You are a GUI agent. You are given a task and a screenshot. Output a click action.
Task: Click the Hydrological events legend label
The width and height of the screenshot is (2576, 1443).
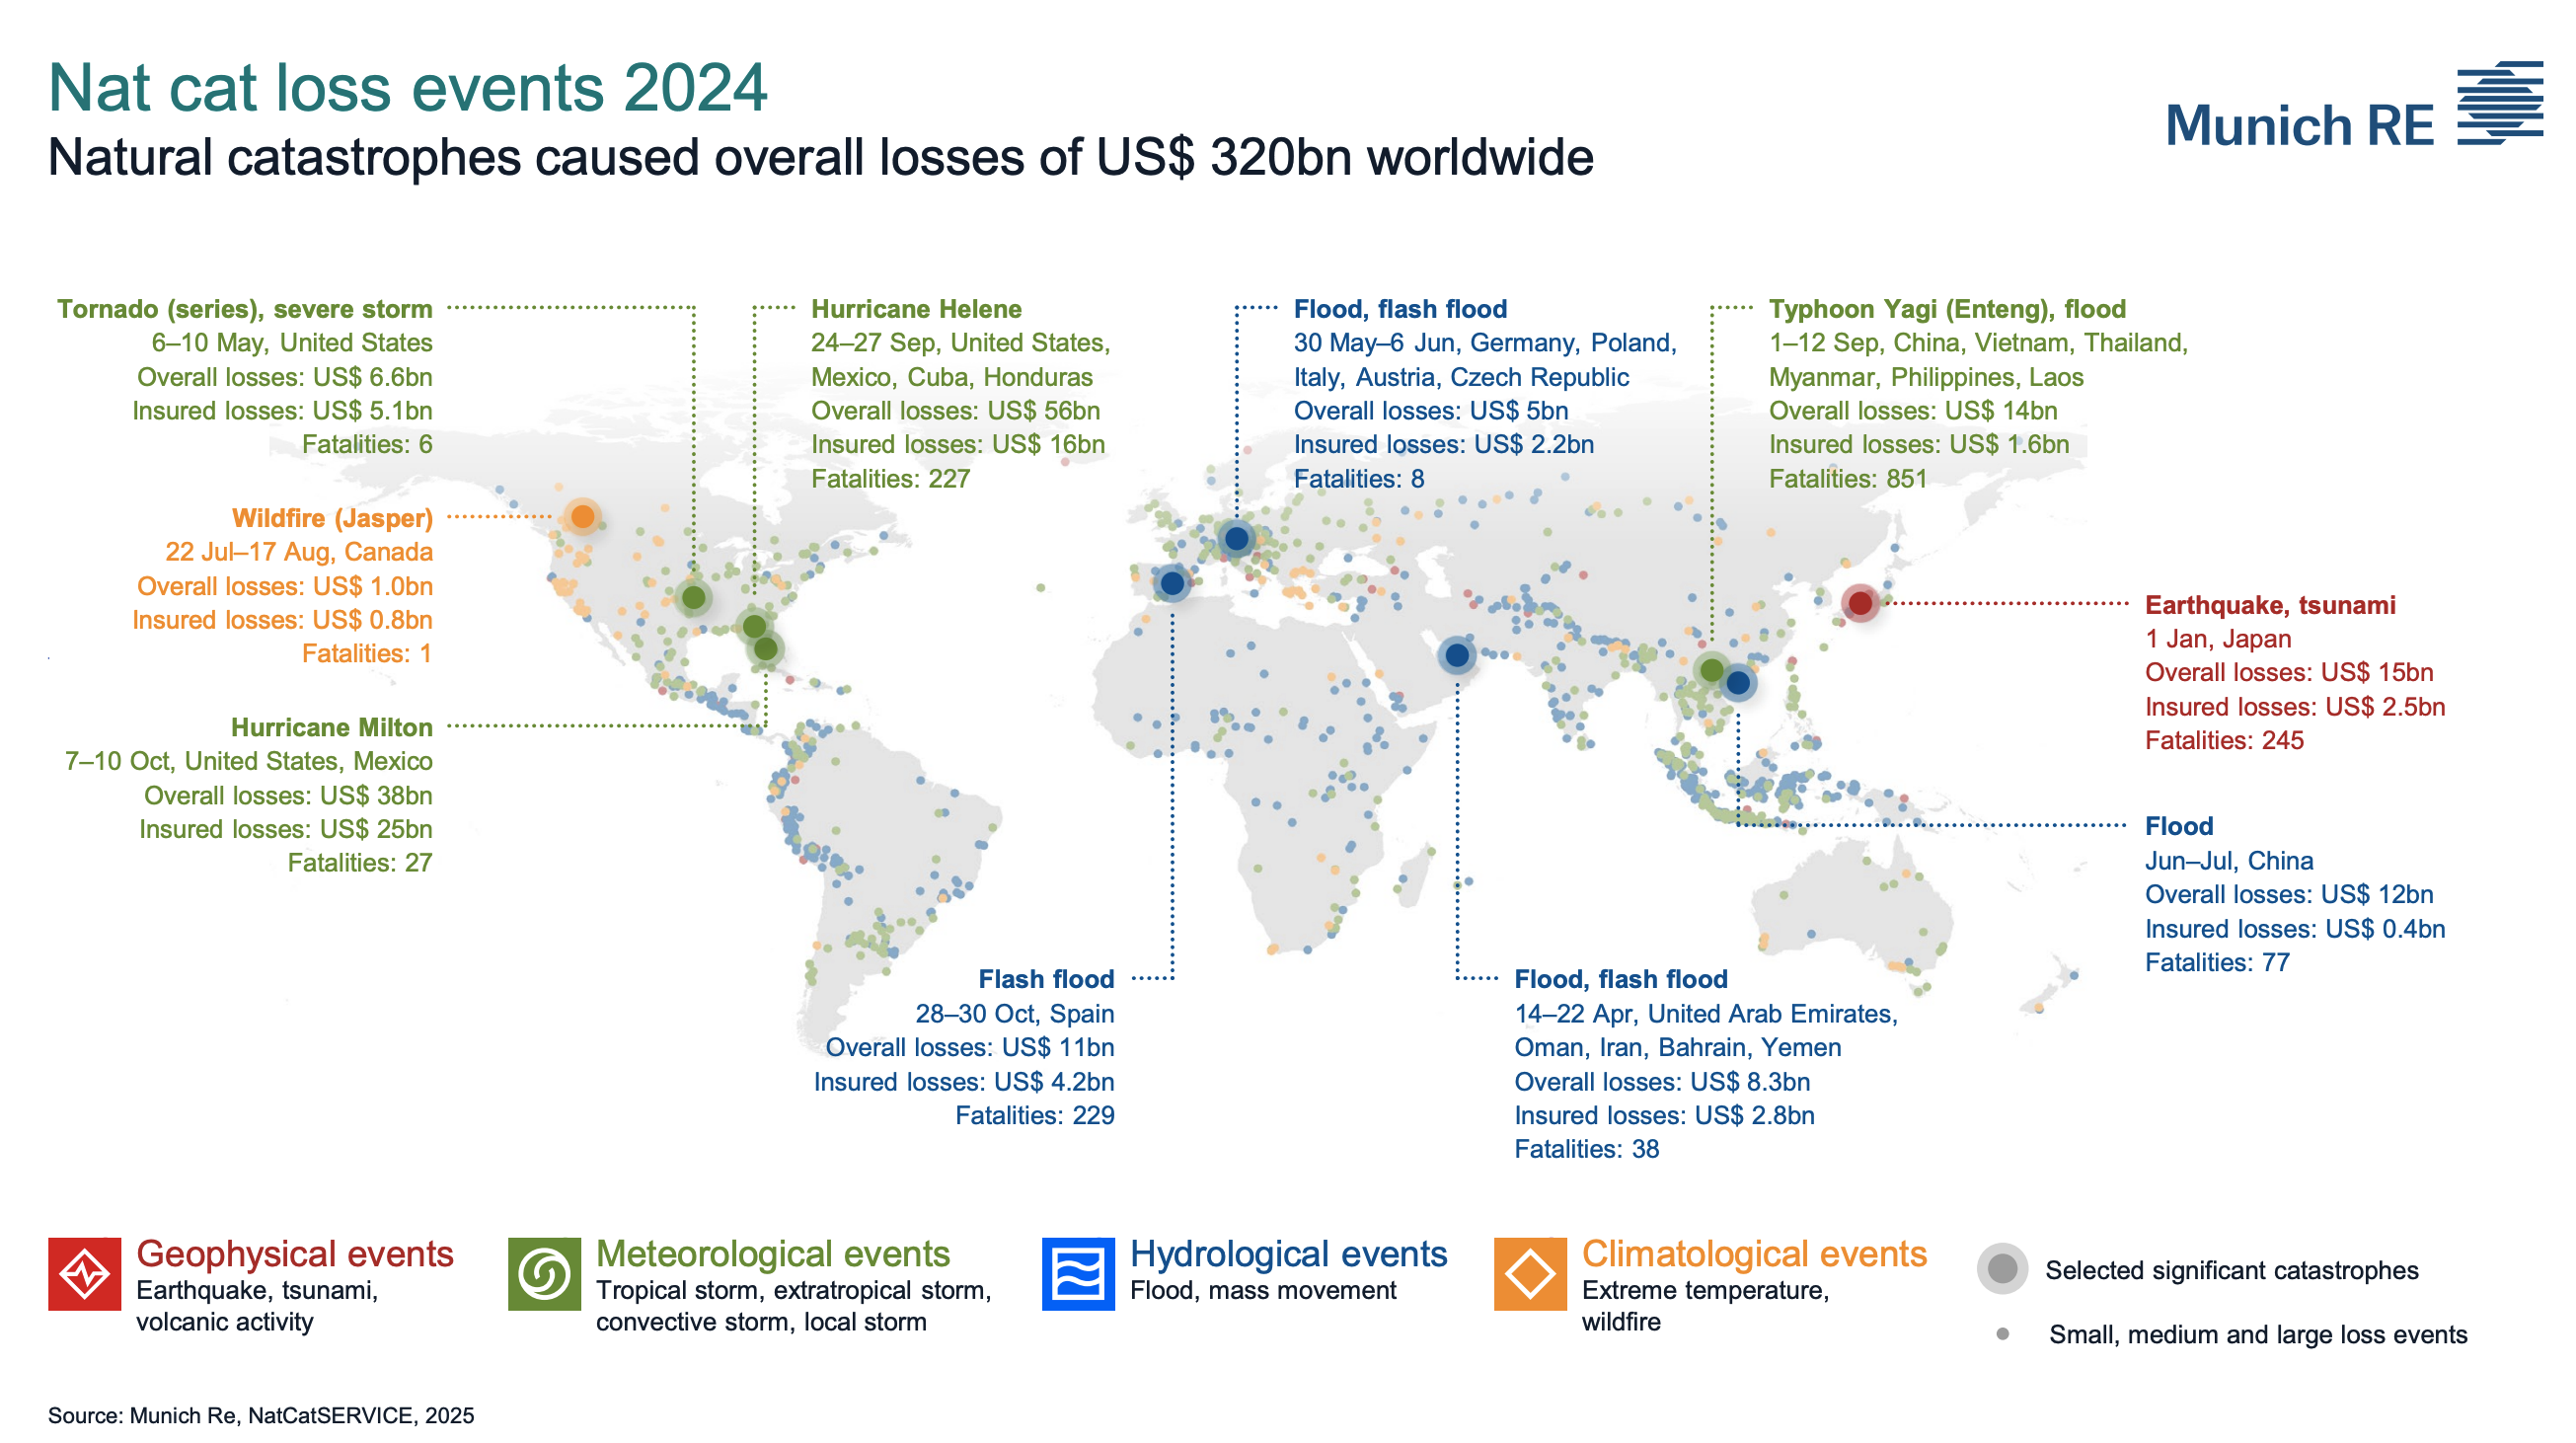pos(1287,1253)
